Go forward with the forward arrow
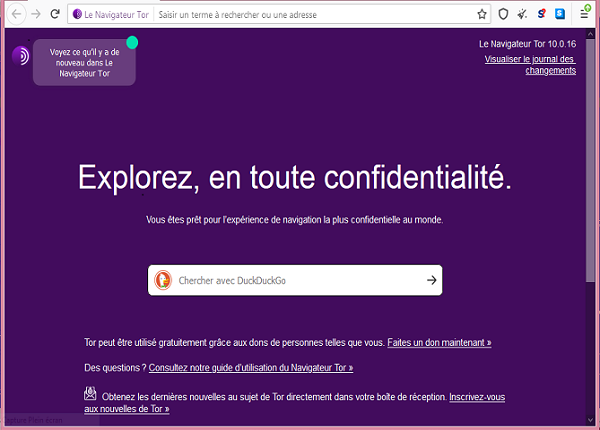This screenshot has width=600, height=430. pyautogui.click(x=36, y=14)
